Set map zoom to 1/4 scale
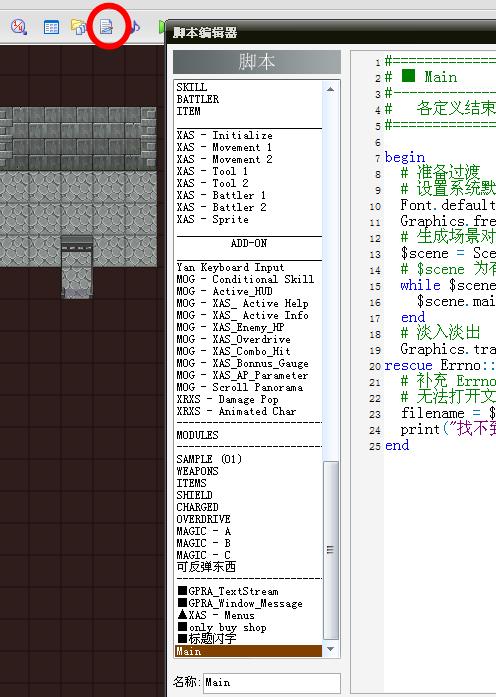This screenshot has height=697, width=496. click(x=19, y=27)
